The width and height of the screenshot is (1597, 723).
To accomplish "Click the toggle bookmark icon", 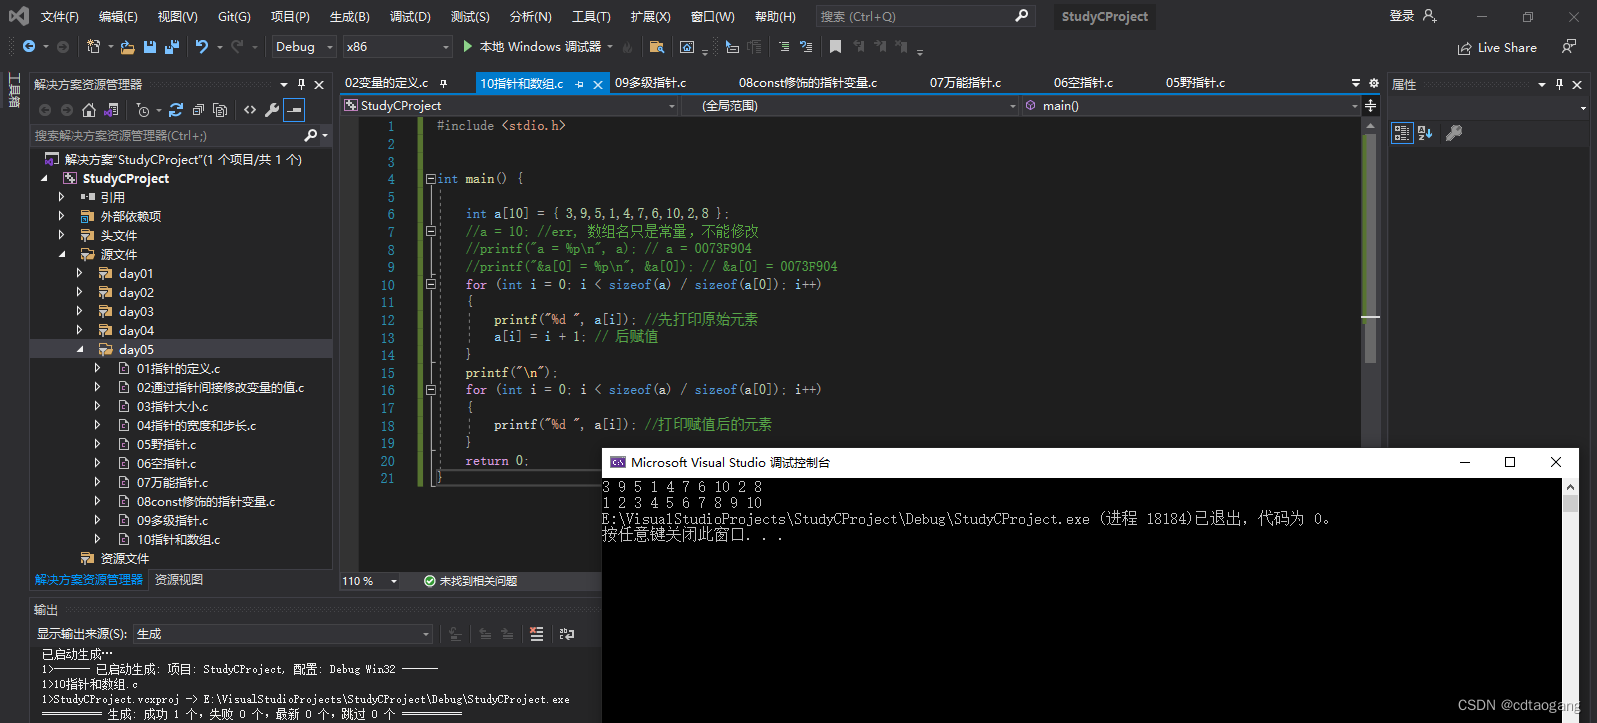I will [835, 47].
